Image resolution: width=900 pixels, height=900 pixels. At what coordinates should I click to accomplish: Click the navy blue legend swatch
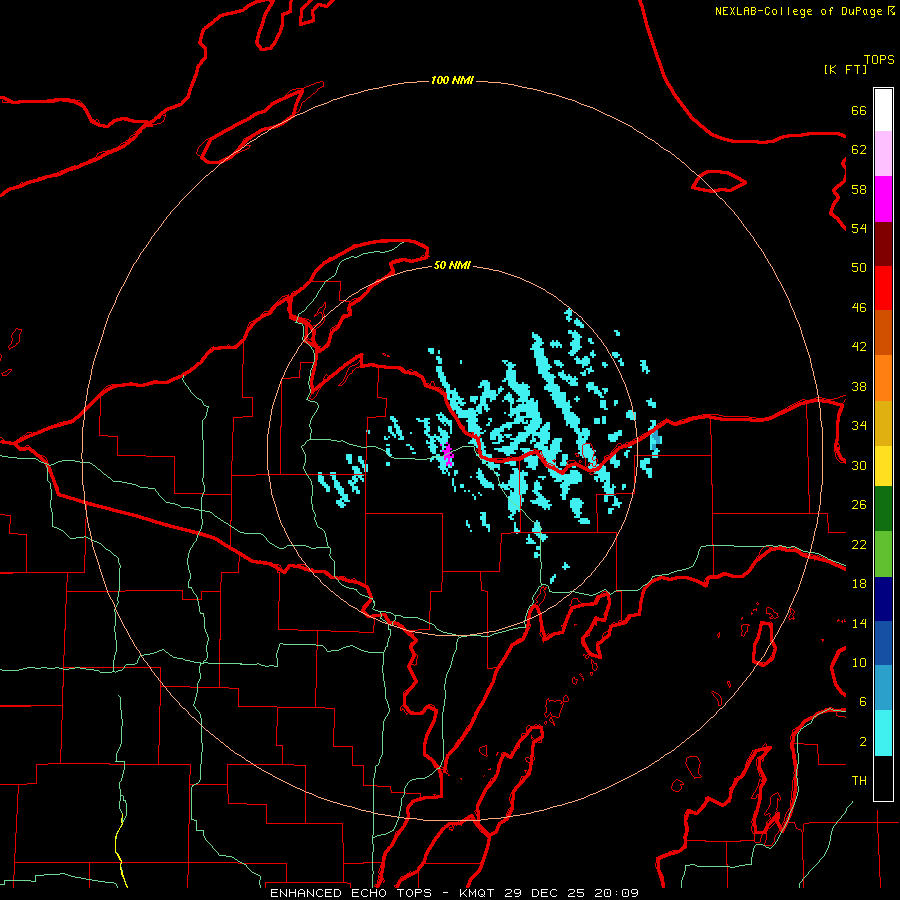pyautogui.click(x=883, y=599)
